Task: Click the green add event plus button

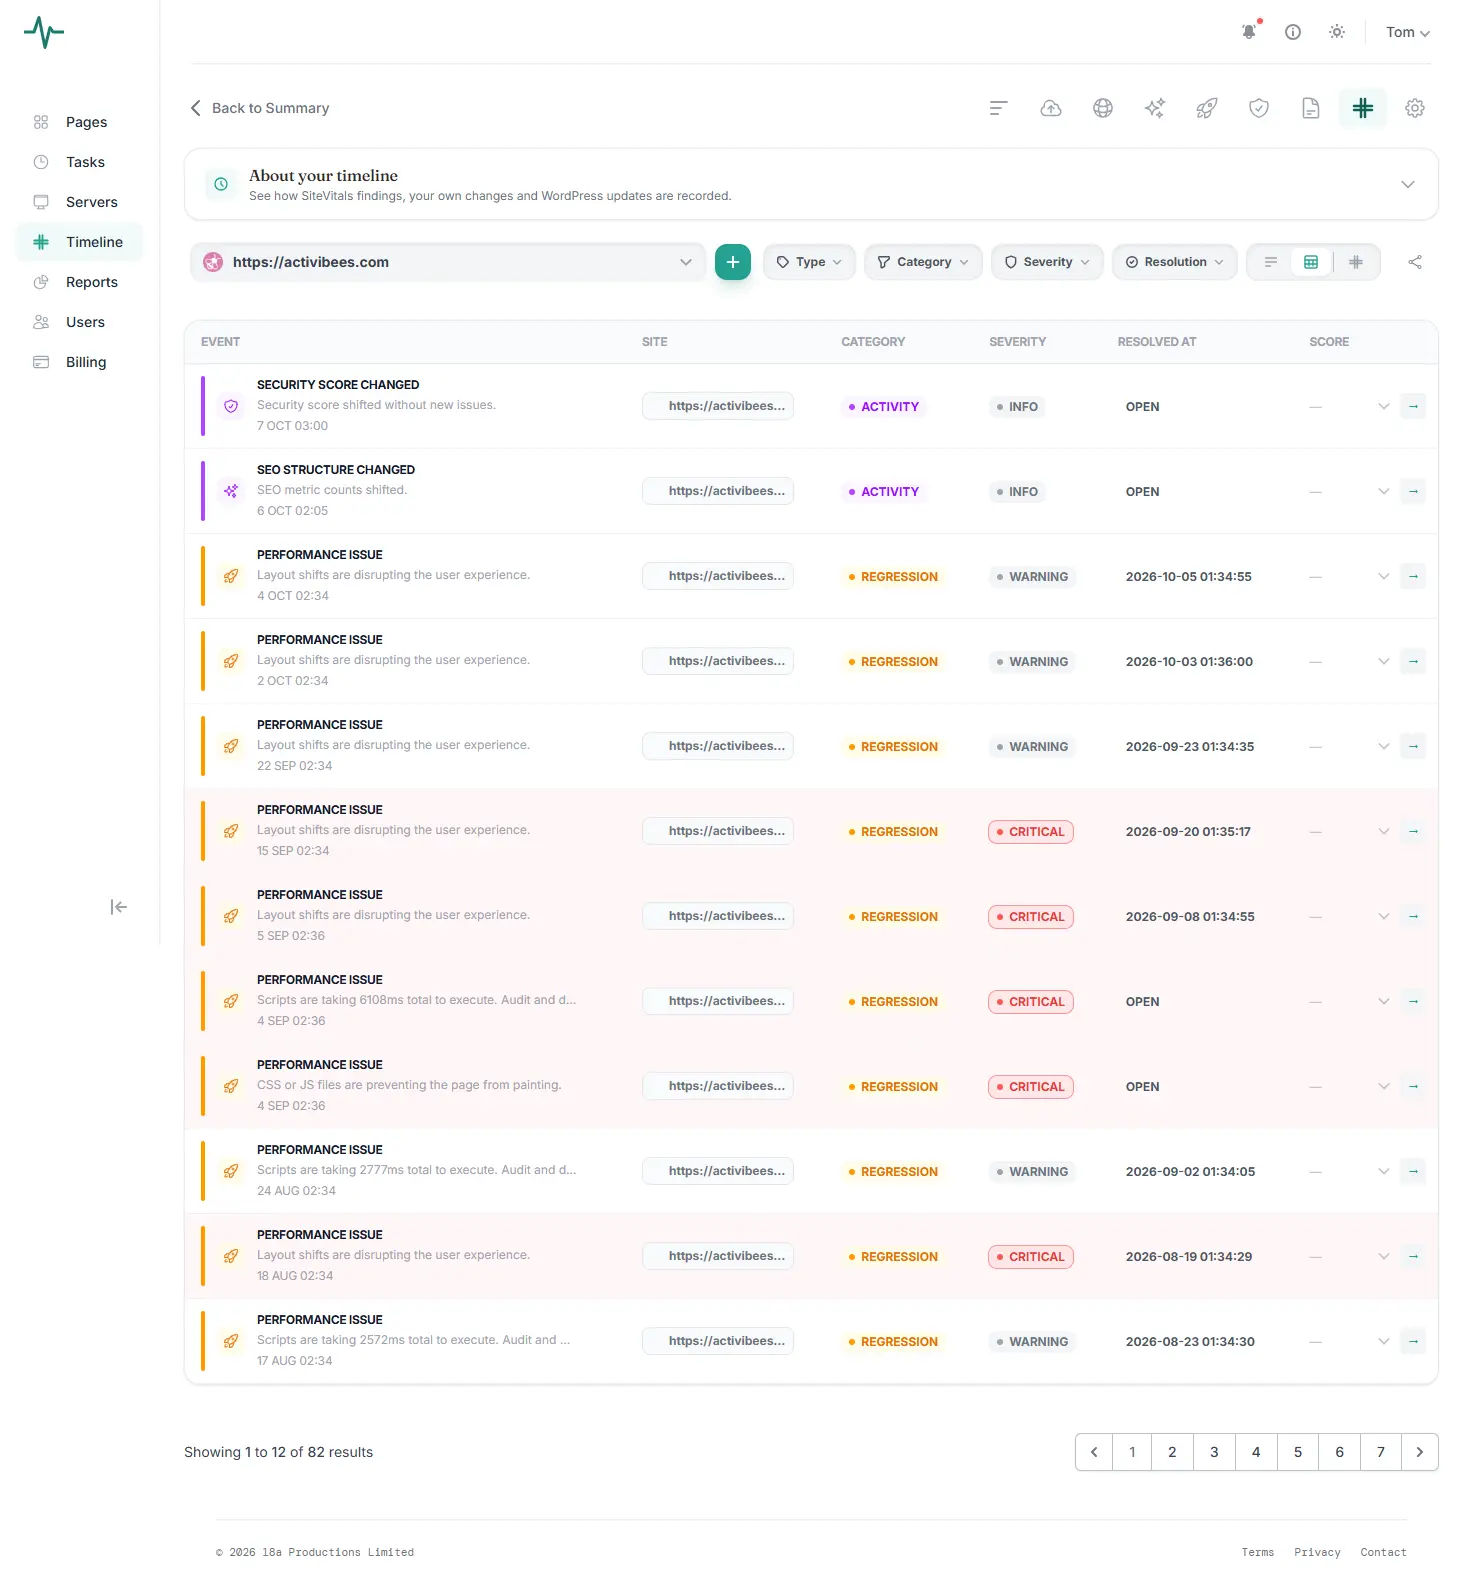Action: pos(733,262)
